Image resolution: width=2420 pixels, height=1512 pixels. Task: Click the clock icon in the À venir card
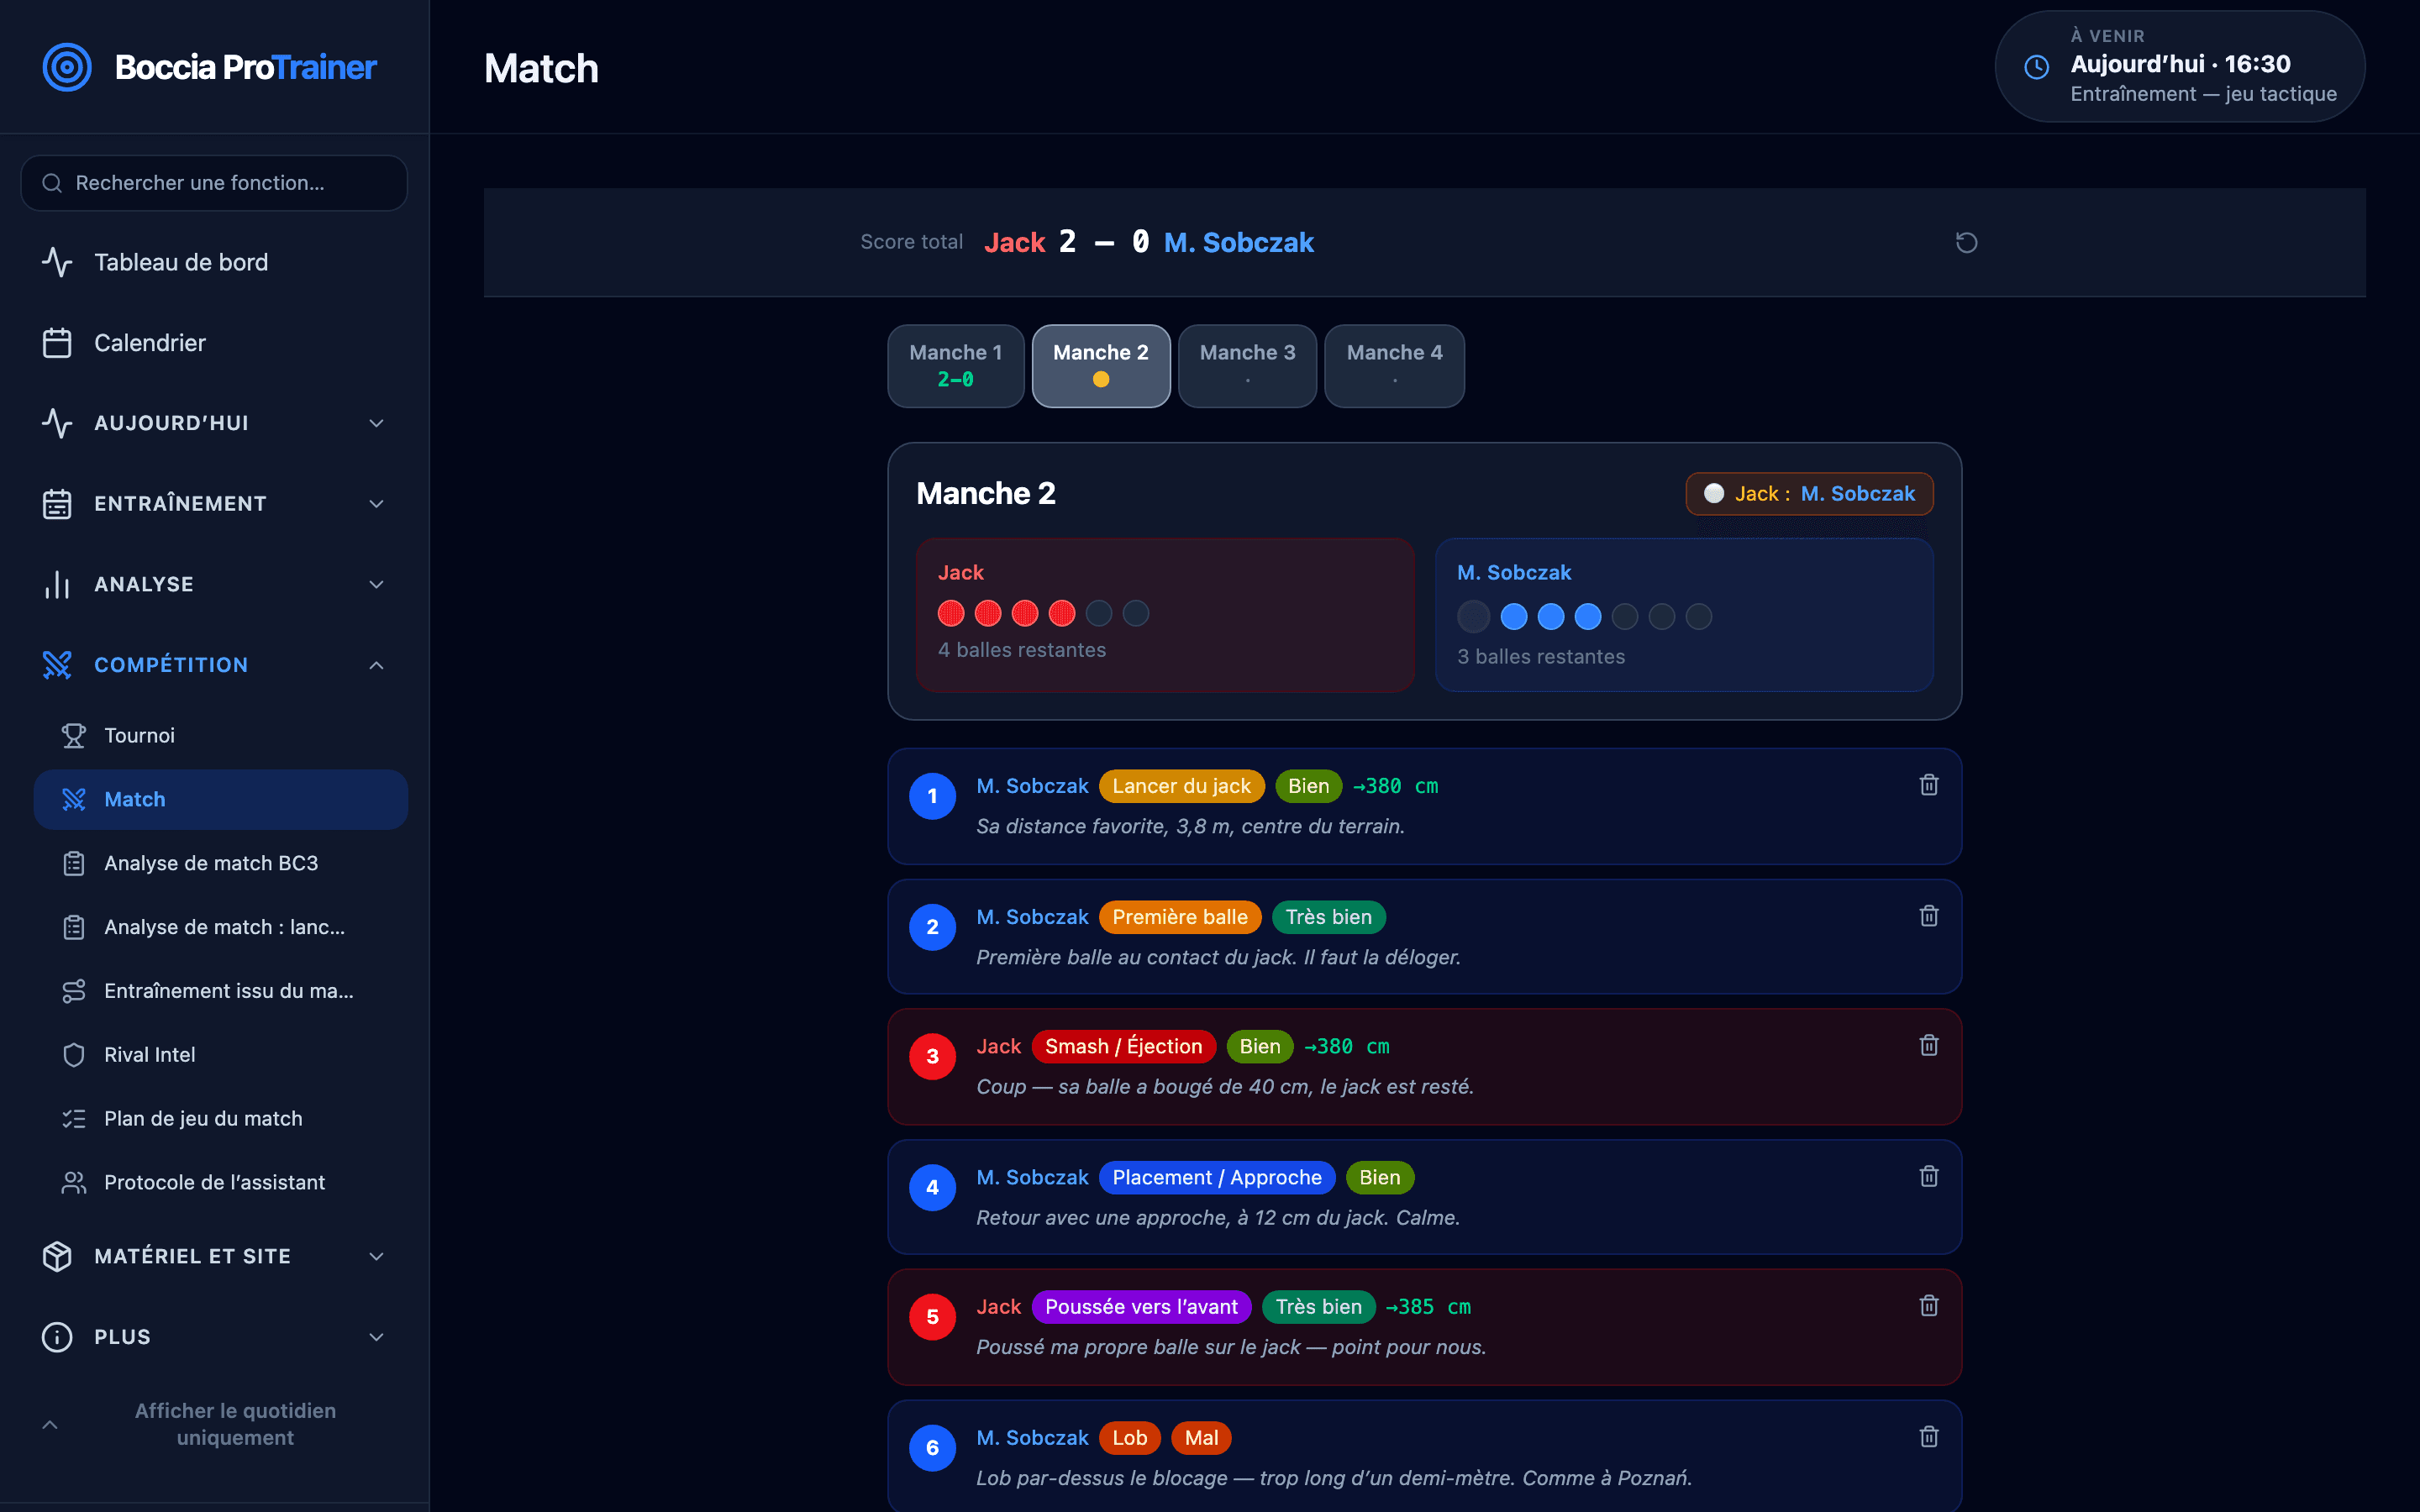2036,67
